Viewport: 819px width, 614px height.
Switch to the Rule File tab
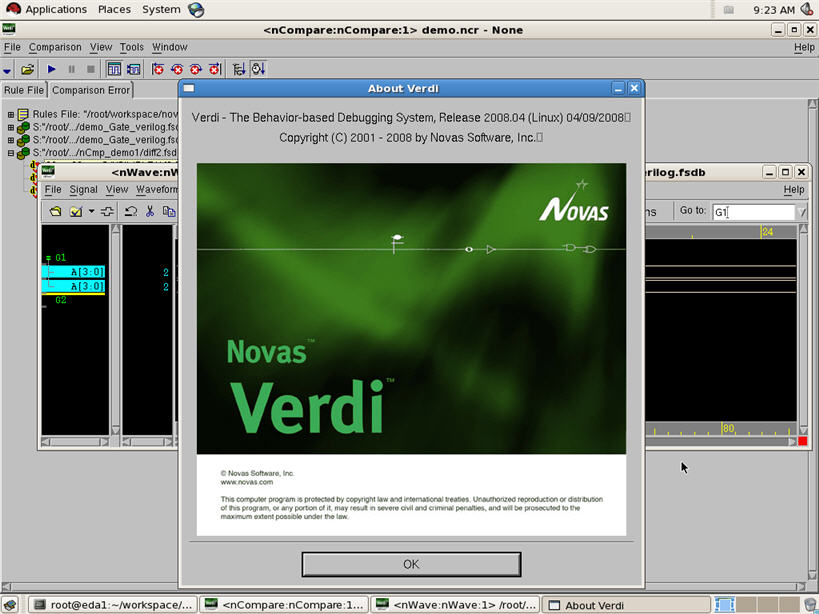click(x=24, y=90)
